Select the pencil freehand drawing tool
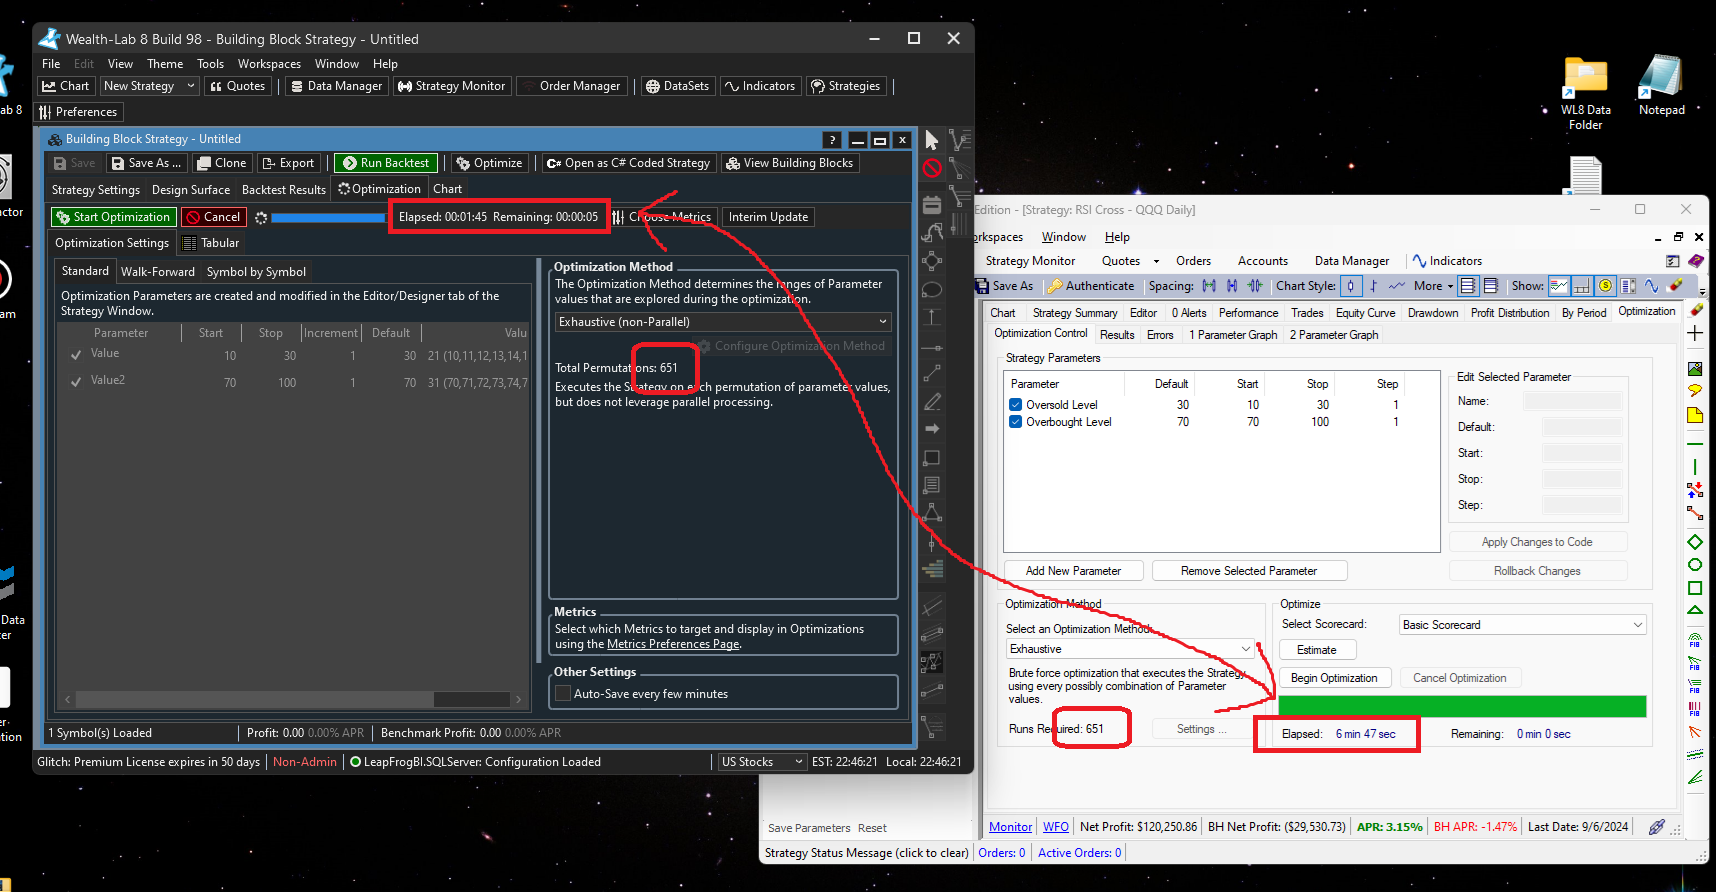 pos(932,401)
